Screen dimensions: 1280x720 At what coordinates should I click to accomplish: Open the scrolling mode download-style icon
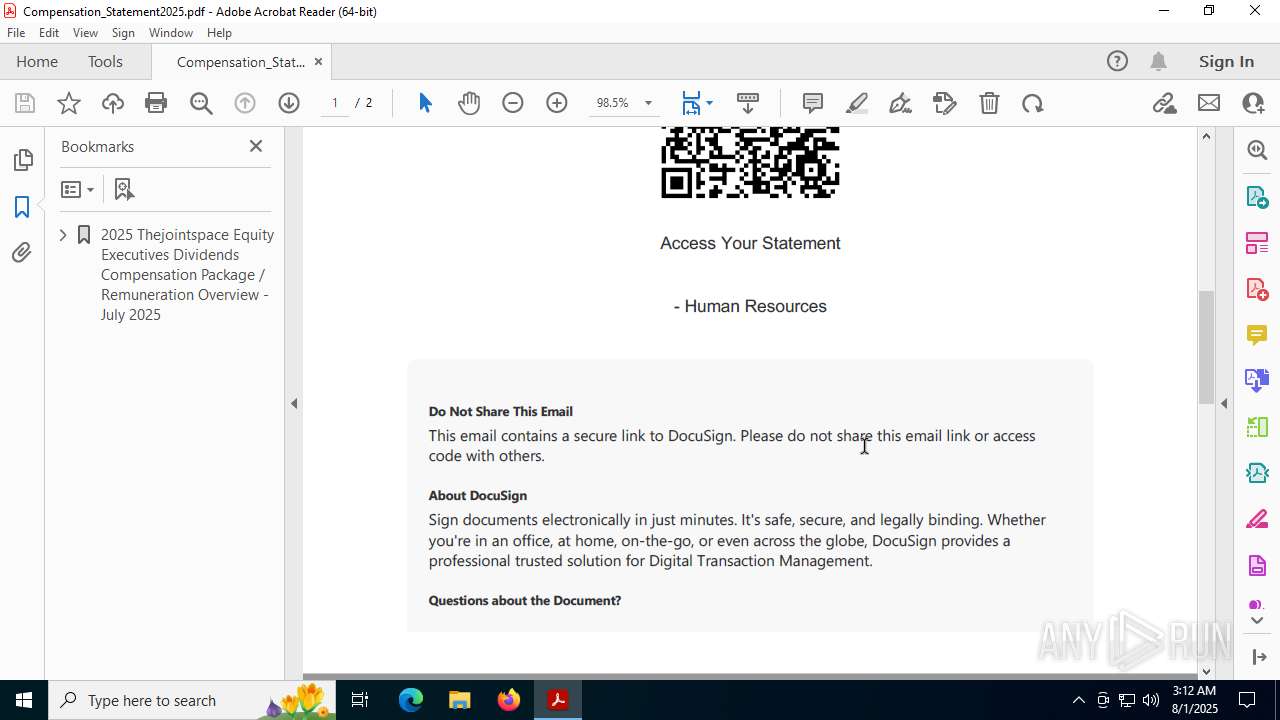[x=748, y=103]
